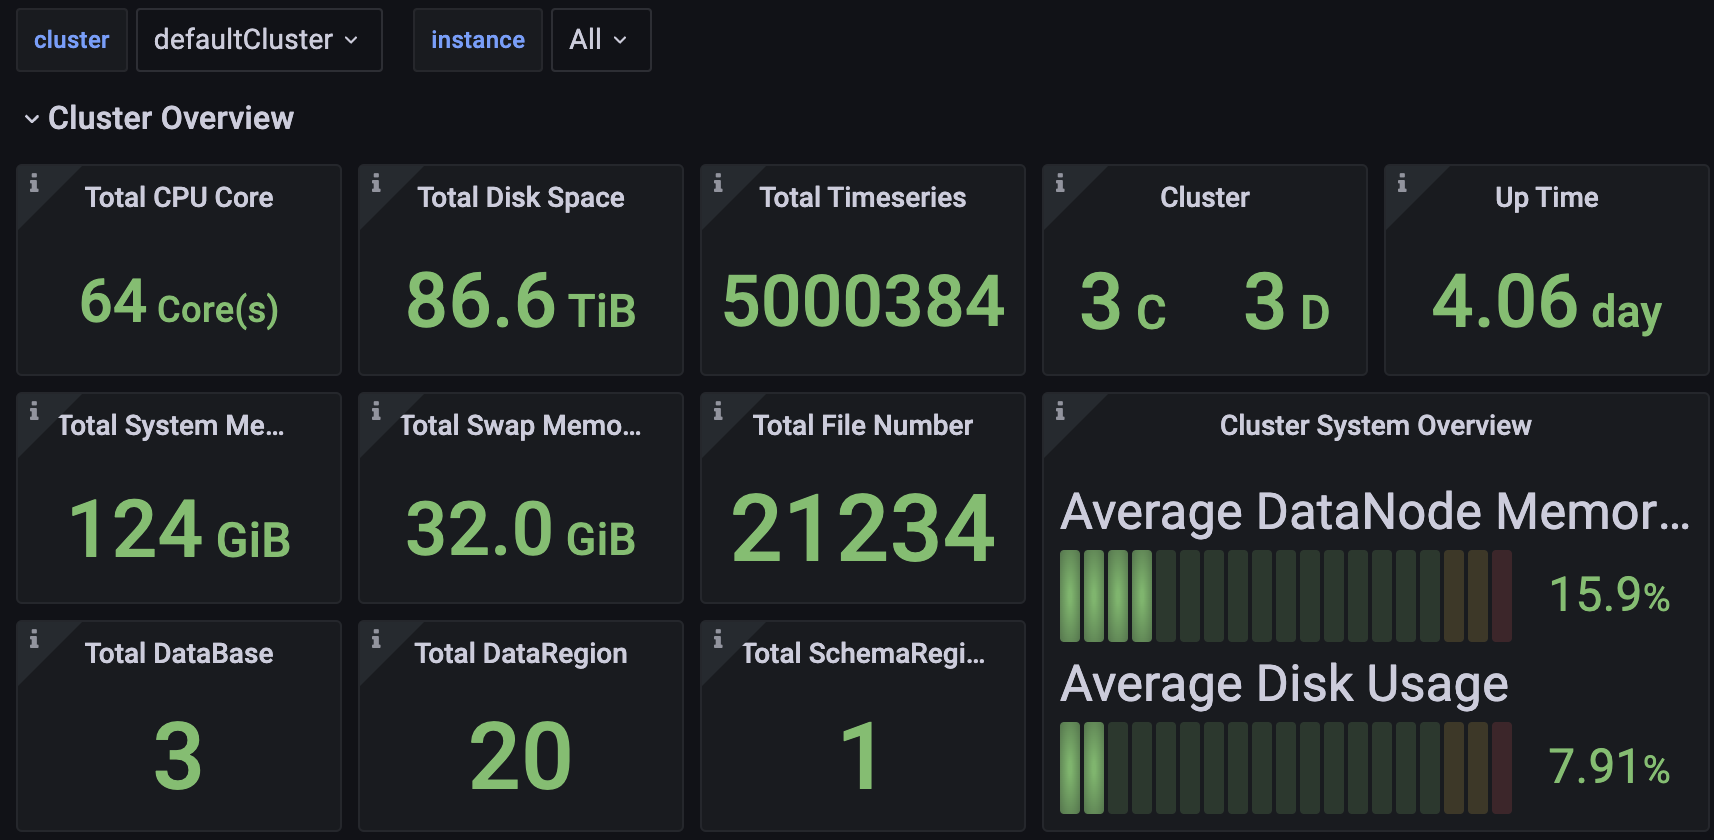Click info icon on Total Timeseries panel
Screen dimensions: 1714x840
pyautogui.click(x=718, y=183)
